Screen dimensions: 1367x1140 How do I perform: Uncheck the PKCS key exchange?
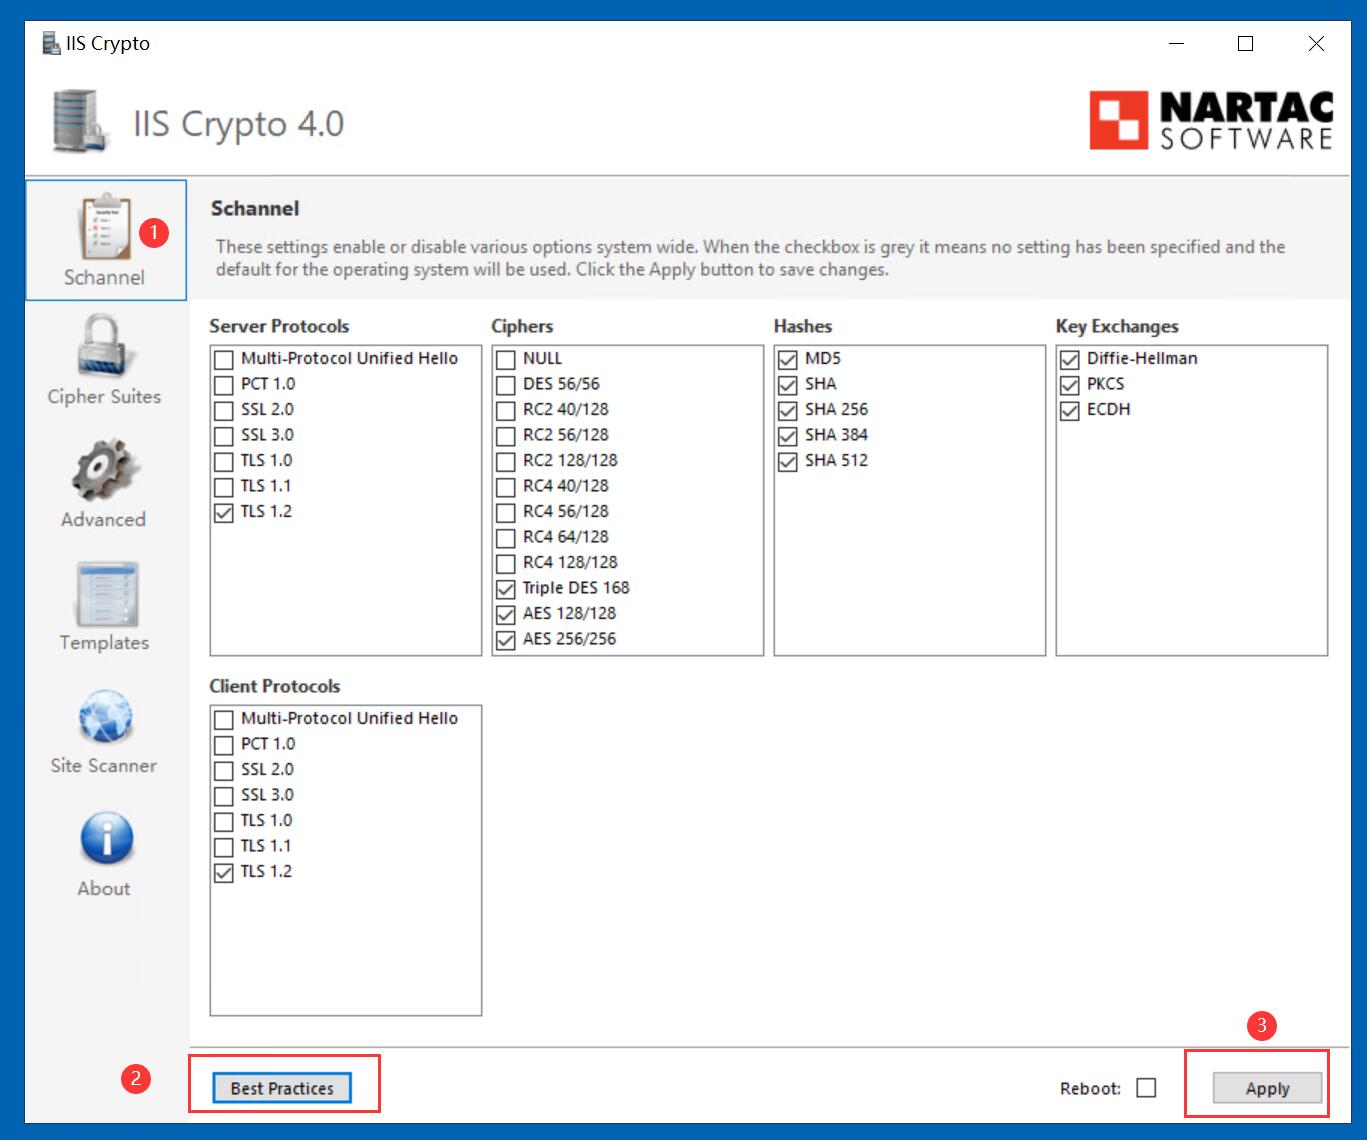tap(1070, 385)
